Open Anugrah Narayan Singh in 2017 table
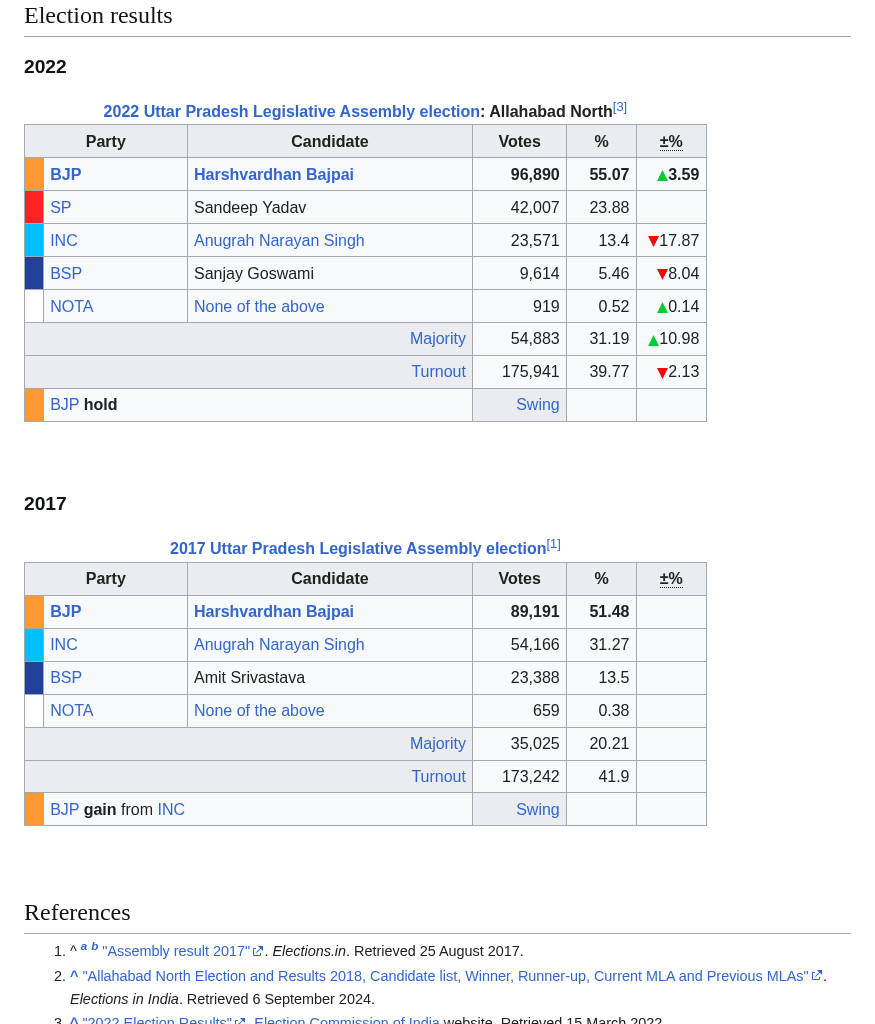875x1024 pixels. 278,645
